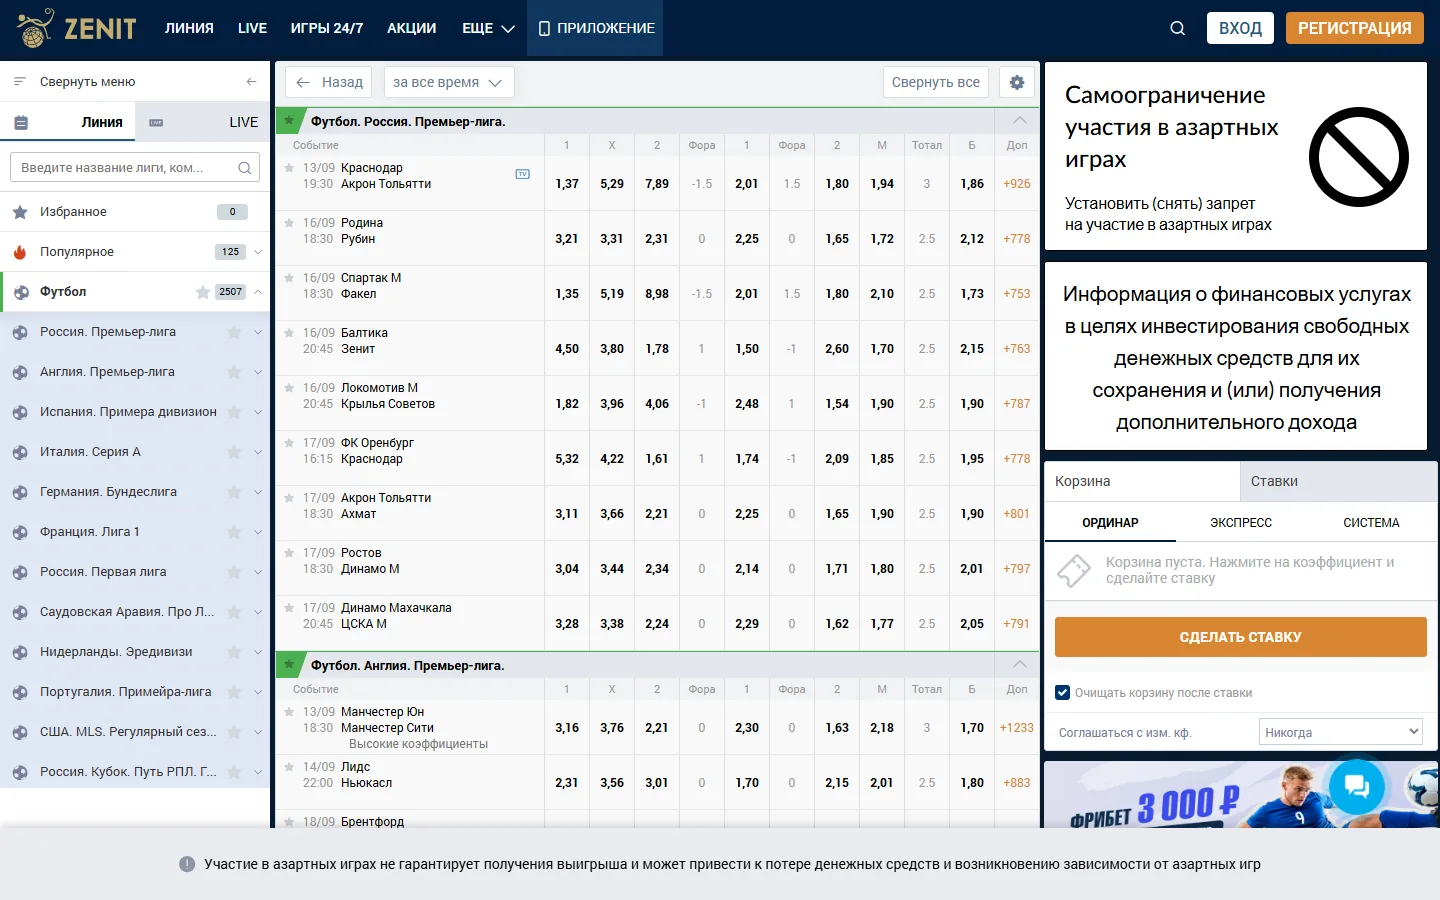The image size is (1440, 900).
Task: Click the ball icon beside Англия. Премьер-лига
Action: click(20, 372)
